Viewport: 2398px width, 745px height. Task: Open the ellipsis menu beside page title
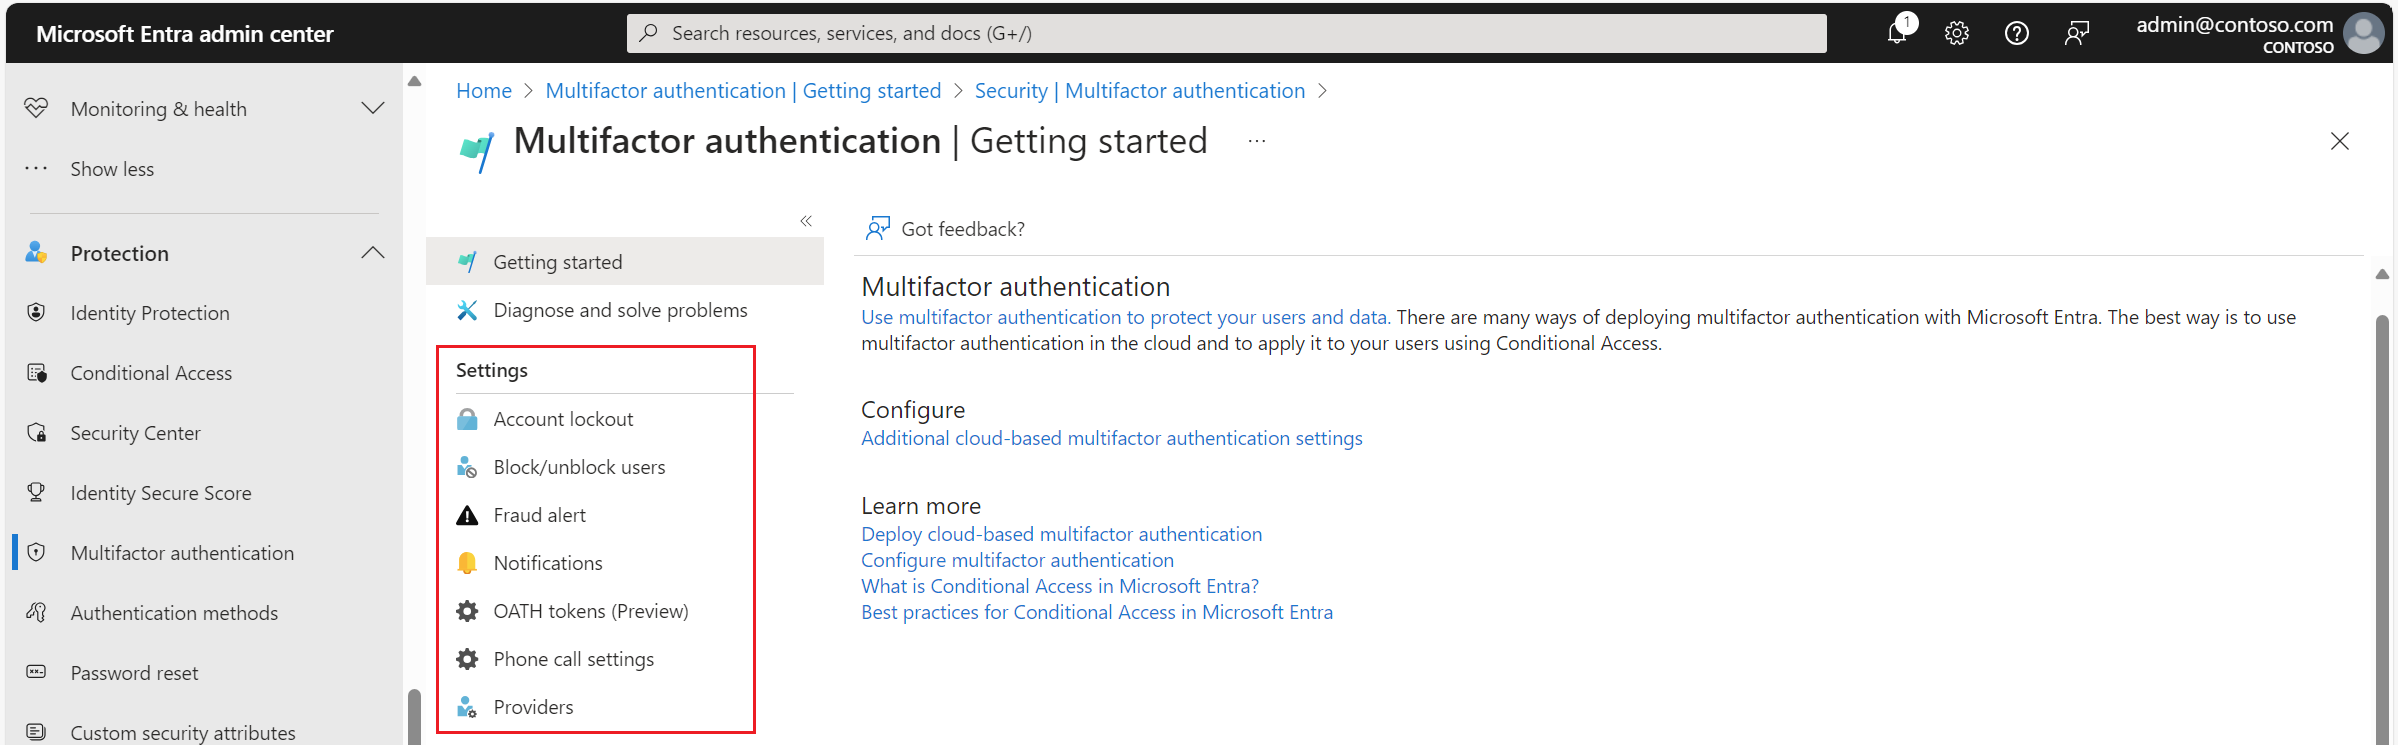[x=1257, y=142]
